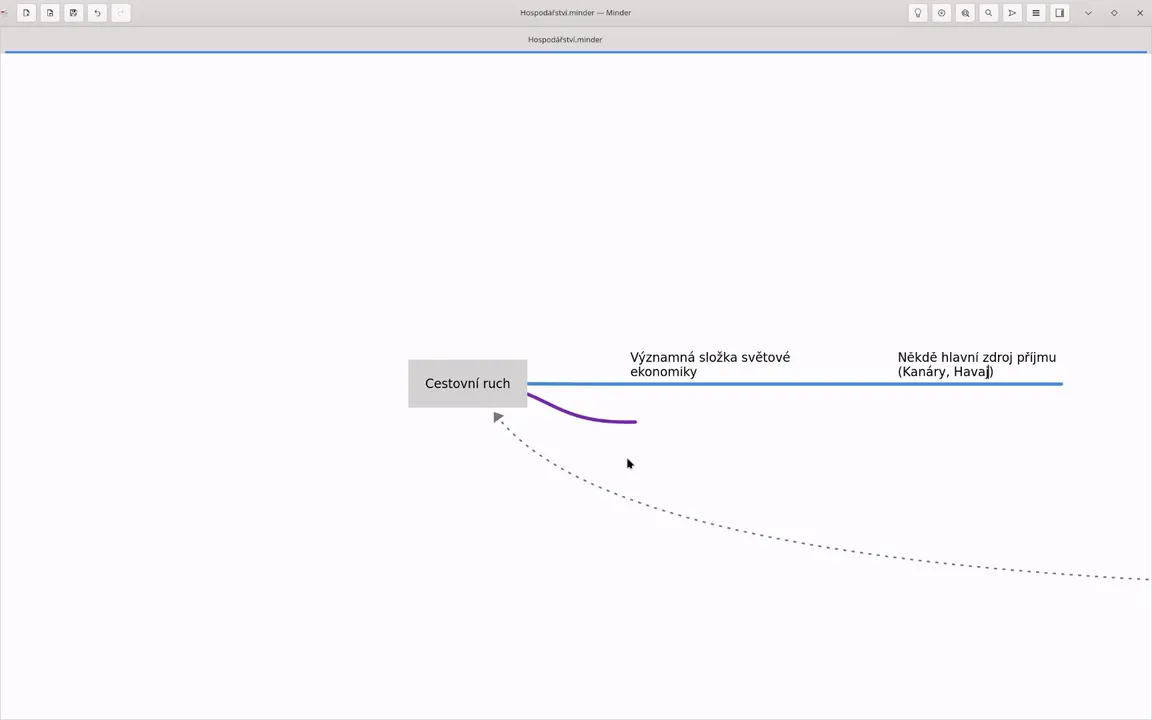
Task: Open an existing mind map file
Action: click(x=50, y=12)
